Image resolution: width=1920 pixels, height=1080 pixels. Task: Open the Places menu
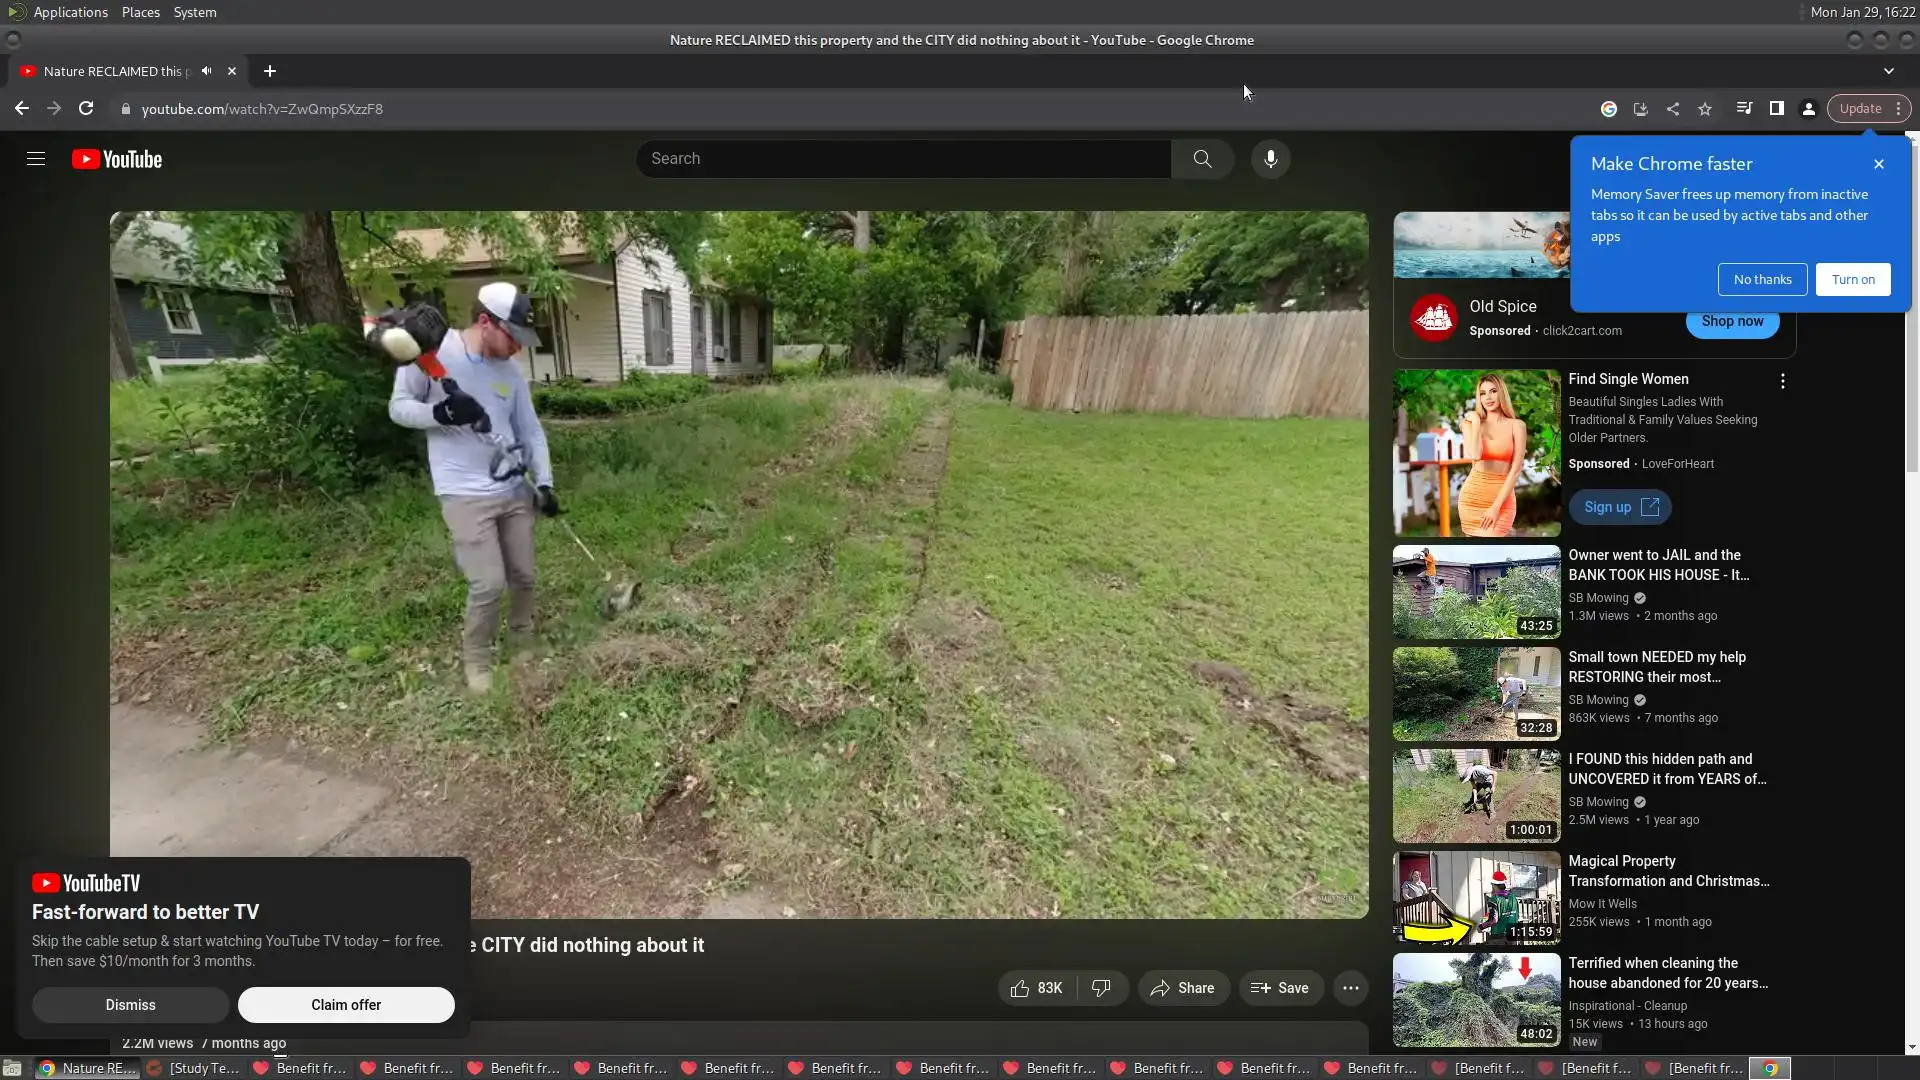coord(140,12)
